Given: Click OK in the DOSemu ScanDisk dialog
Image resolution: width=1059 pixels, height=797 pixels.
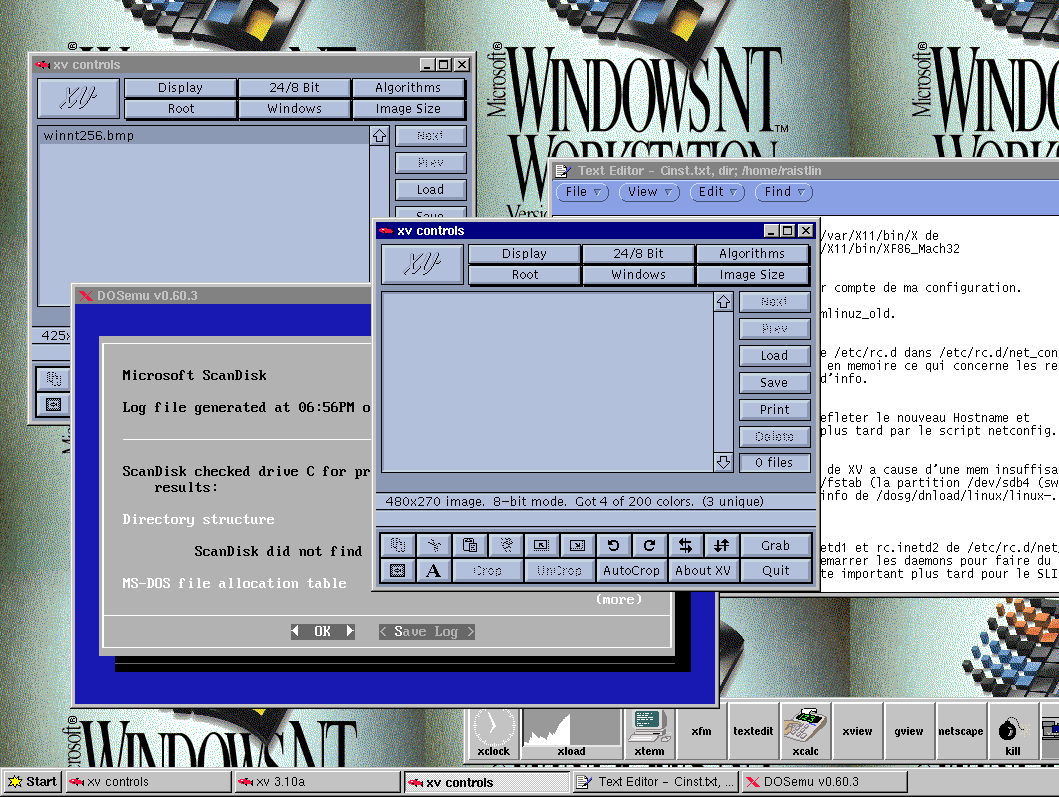Looking at the screenshot, I should (323, 632).
